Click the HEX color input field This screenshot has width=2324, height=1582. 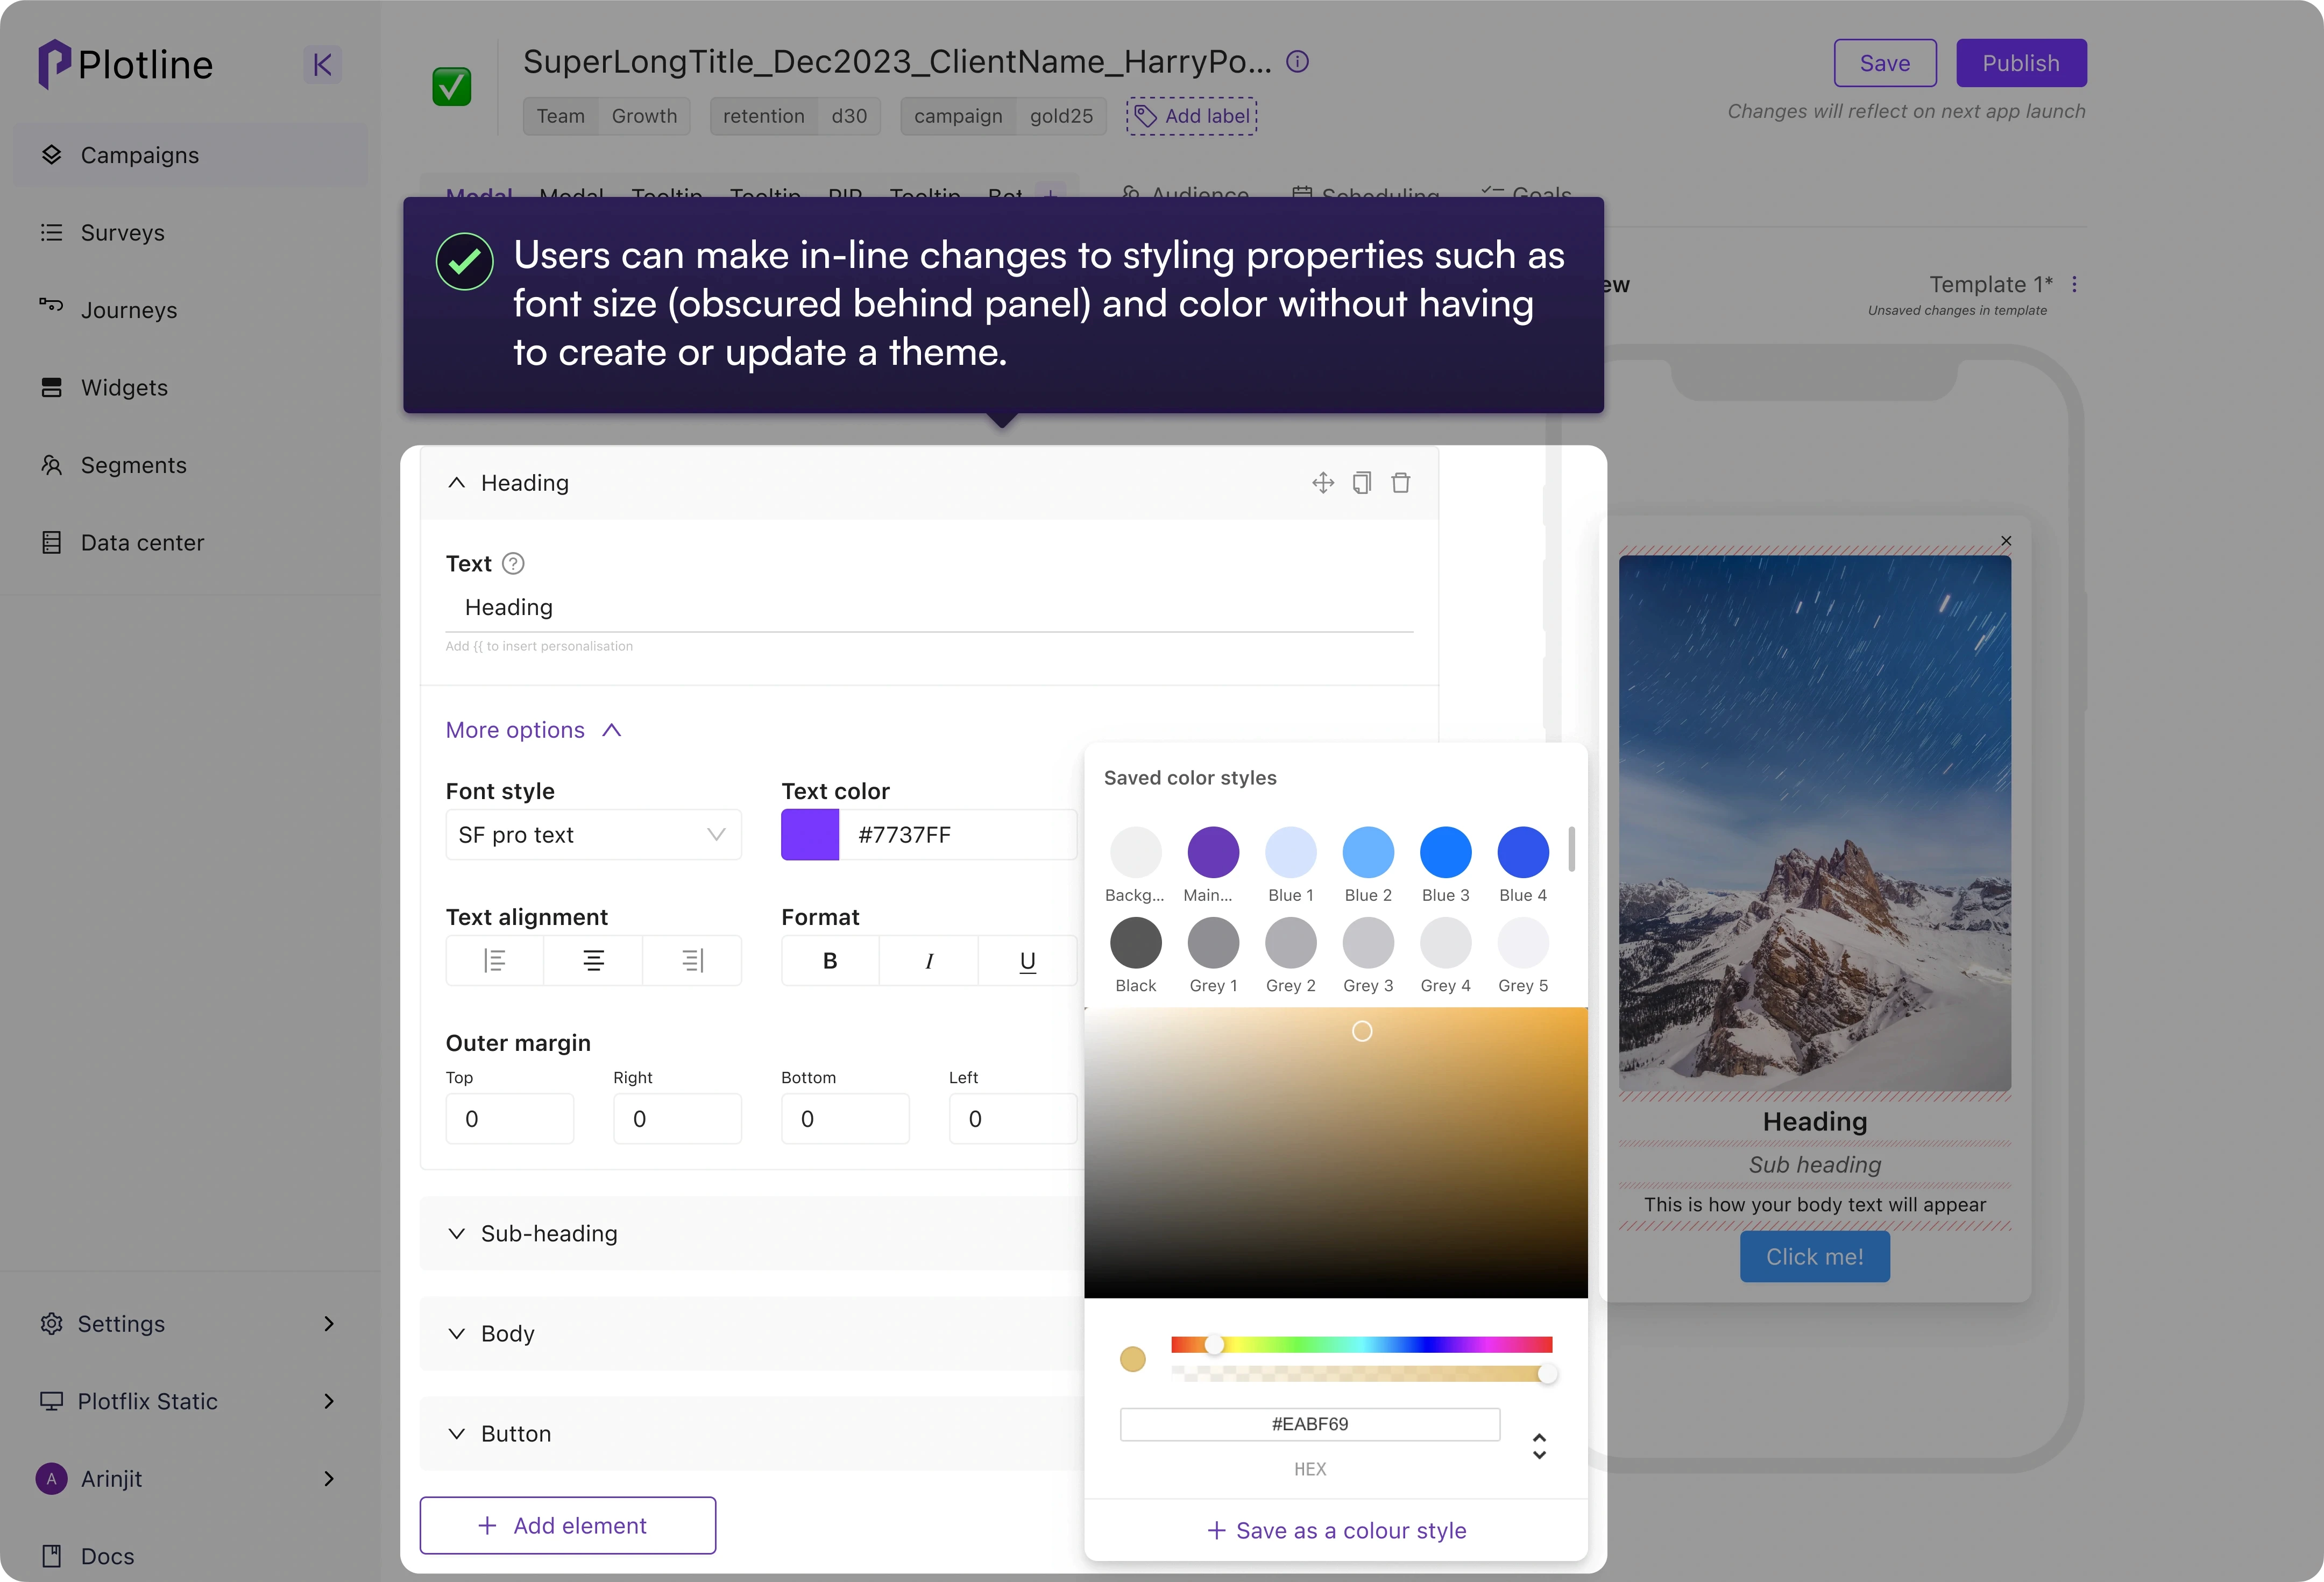[1309, 1424]
